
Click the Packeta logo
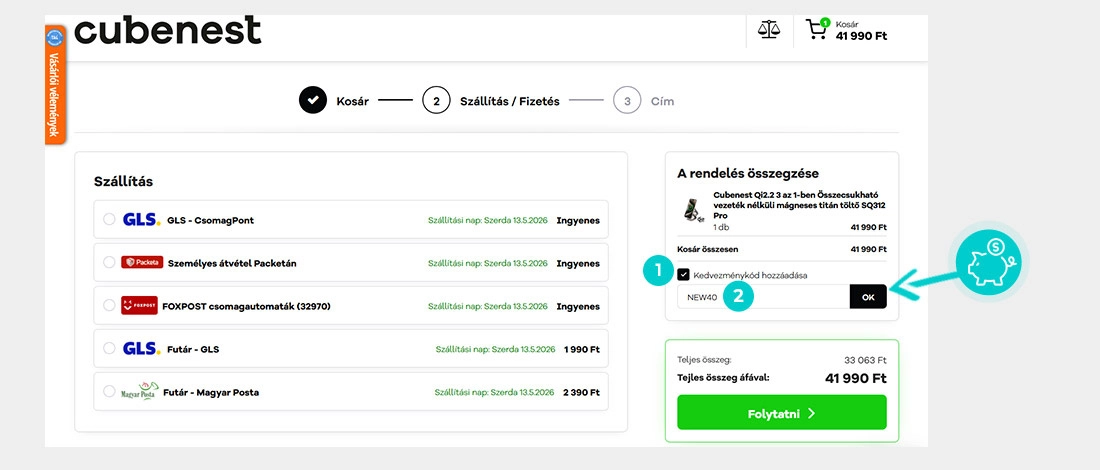[x=142, y=262]
